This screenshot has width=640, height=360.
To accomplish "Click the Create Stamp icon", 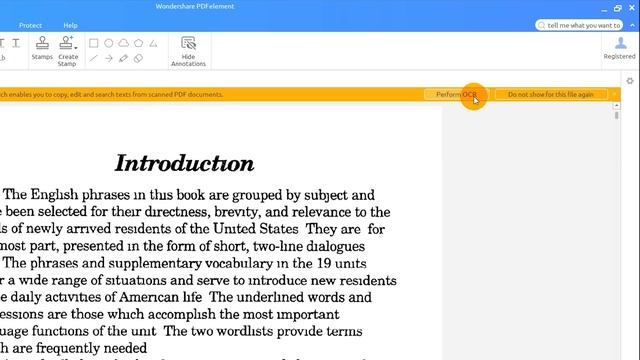I will 66,42.
